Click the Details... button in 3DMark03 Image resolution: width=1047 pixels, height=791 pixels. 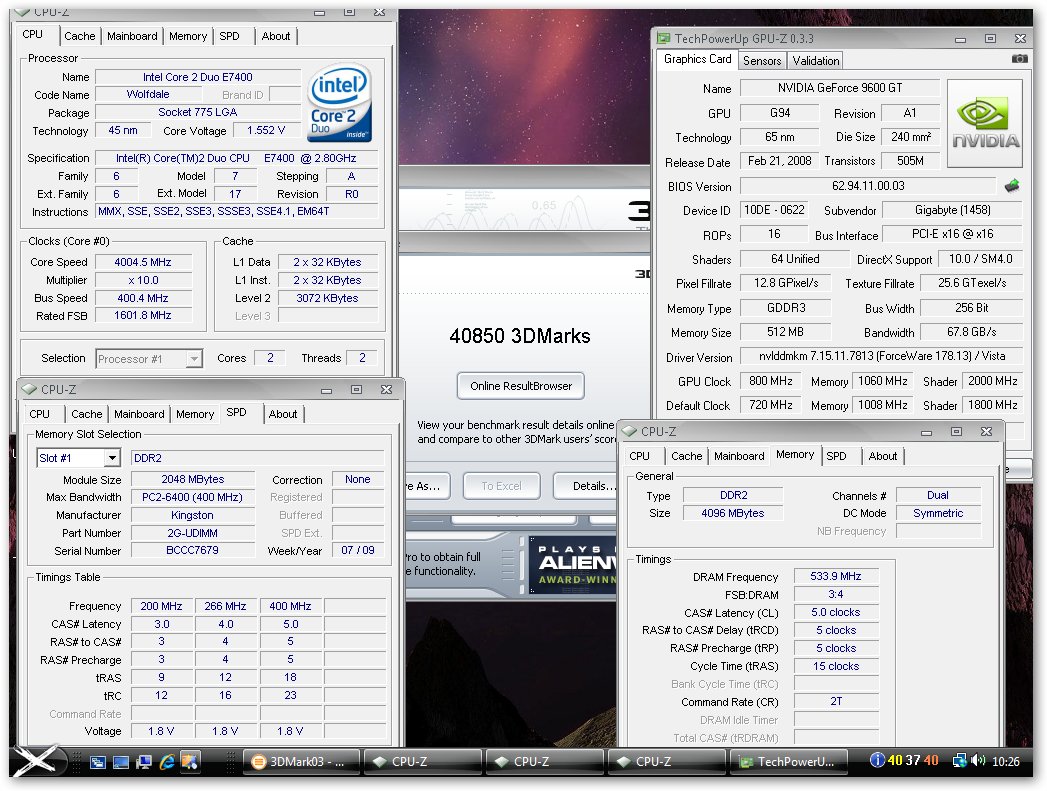click(x=586, y=486)
